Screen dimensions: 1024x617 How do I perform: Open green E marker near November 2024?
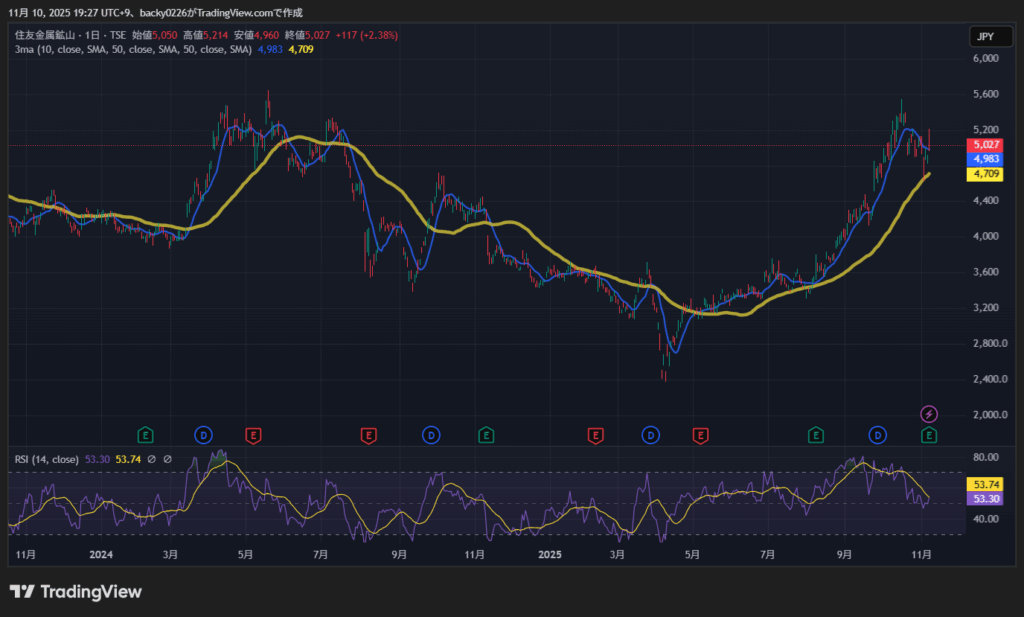(486, 435)
